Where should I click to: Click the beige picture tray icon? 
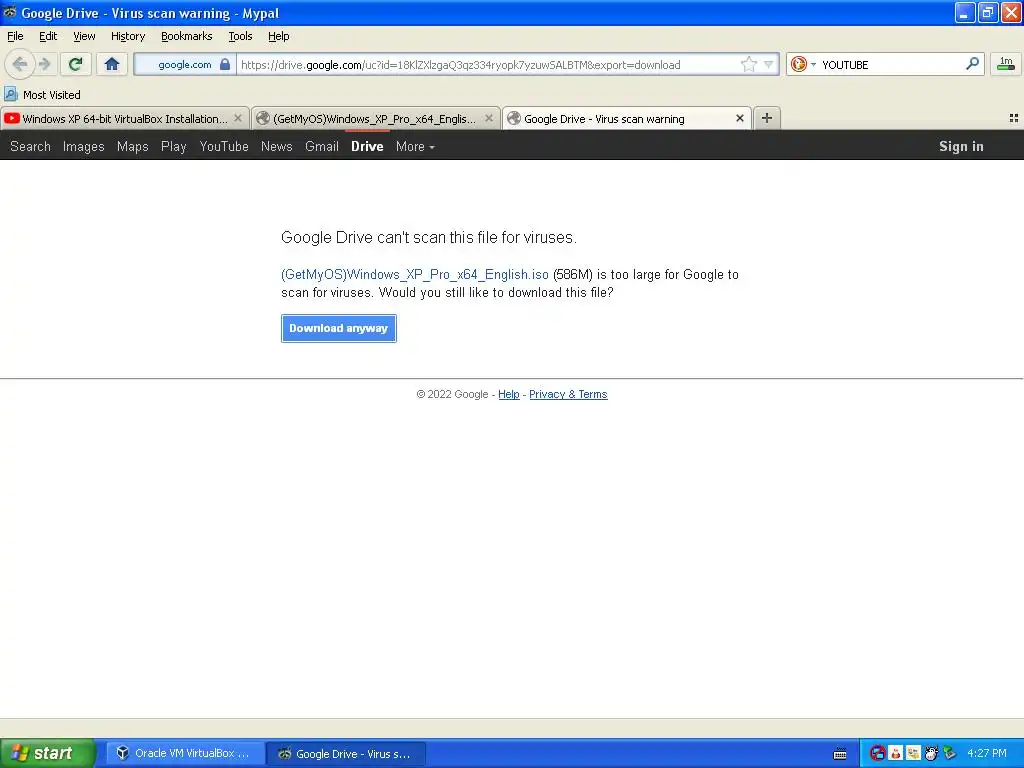(914, 754)
